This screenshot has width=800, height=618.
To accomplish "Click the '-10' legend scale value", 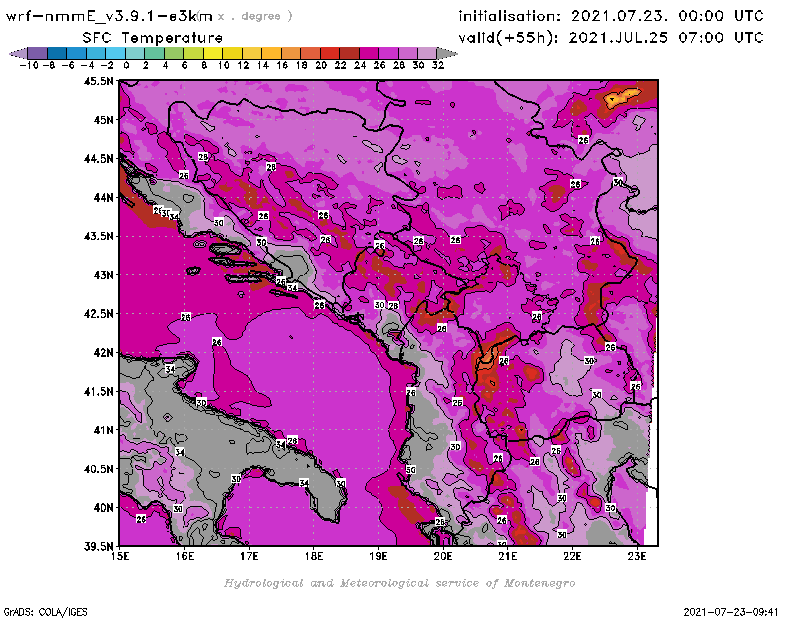I will click(29, 65).
